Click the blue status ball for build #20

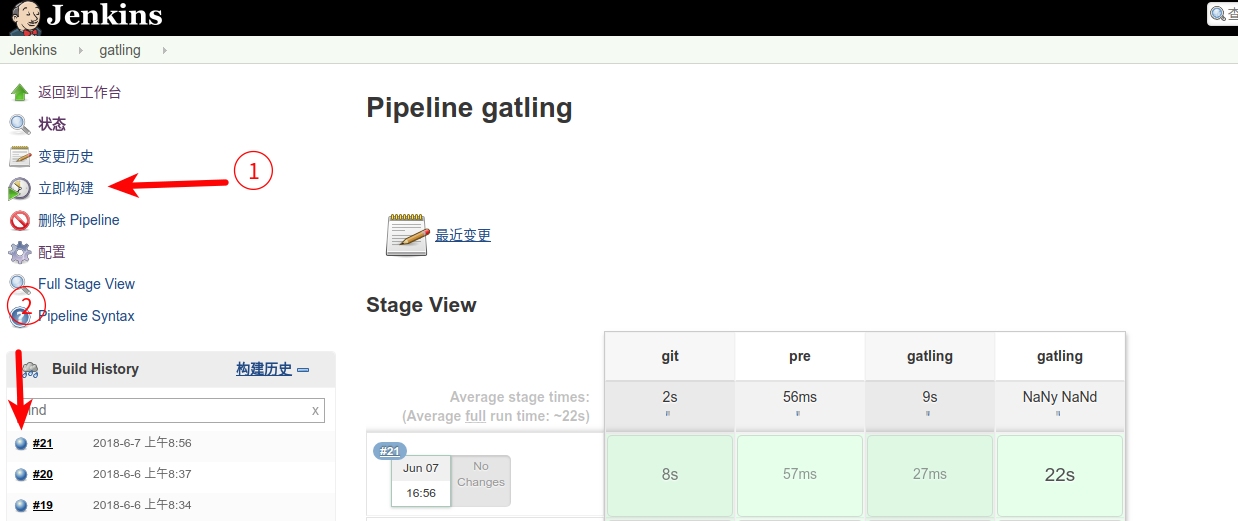pyautogui.click(x=21, y=475)
